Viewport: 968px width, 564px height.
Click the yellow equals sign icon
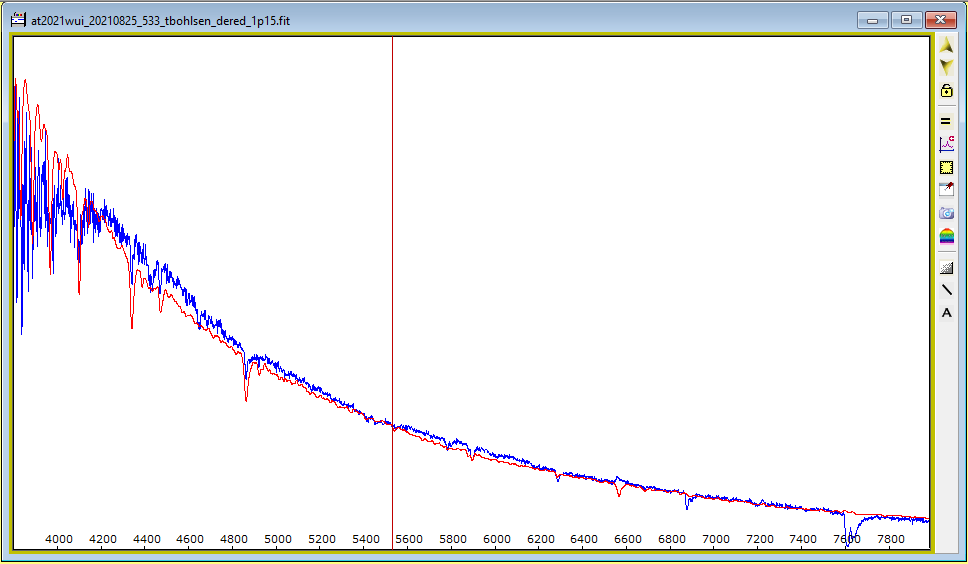(x=946, y=121)
